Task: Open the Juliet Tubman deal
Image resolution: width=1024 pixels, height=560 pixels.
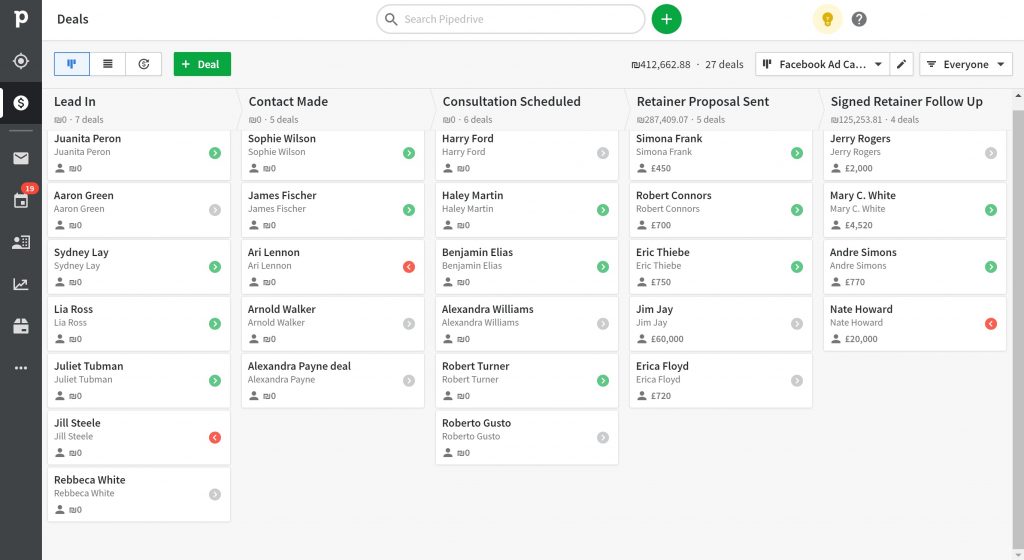Action: coord(138,381)
